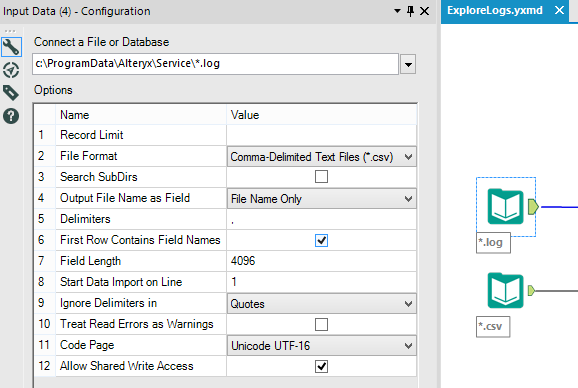Image resolution: width=578 pixels, height=388 pixels.
Task: Switch to the ExploreLogs.yxmd tab
Action: 495,10
